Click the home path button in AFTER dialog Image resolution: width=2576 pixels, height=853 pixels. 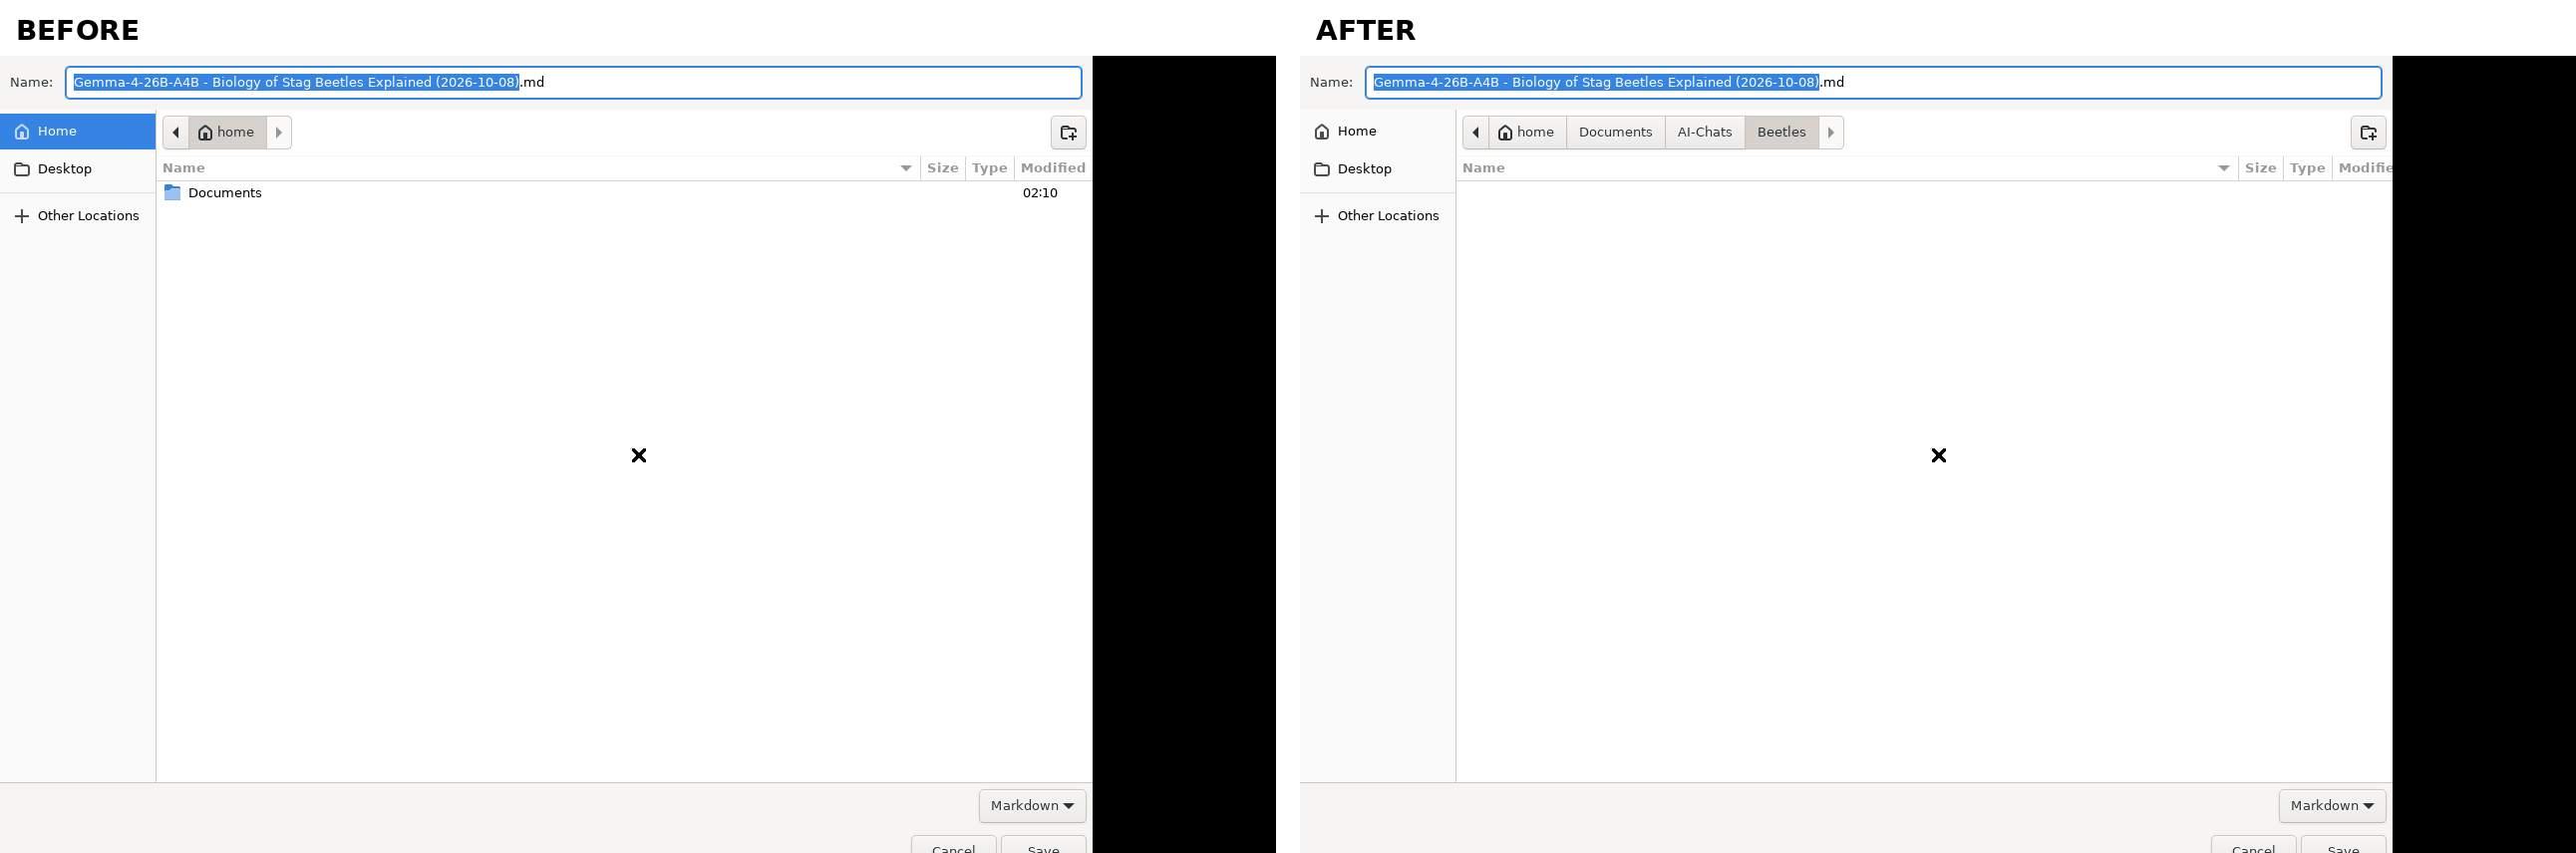pos(1527,132)
